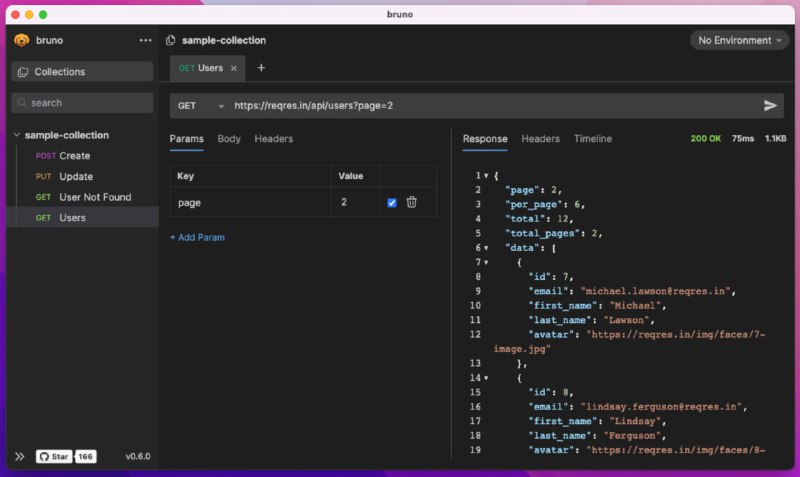Select the GET Users request in the sidebar

[82, 217]
